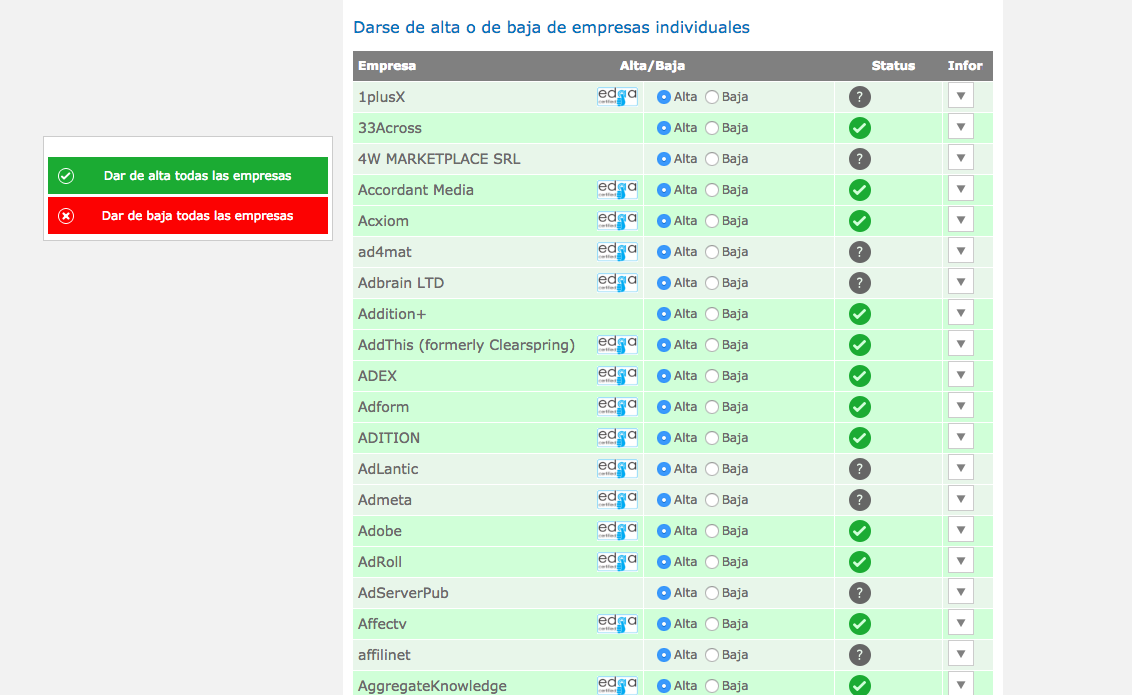Expand info dropdown for AdRoll
This screenshot has width=1132, height=695.
pyautogui.click(x=961, y=561)
